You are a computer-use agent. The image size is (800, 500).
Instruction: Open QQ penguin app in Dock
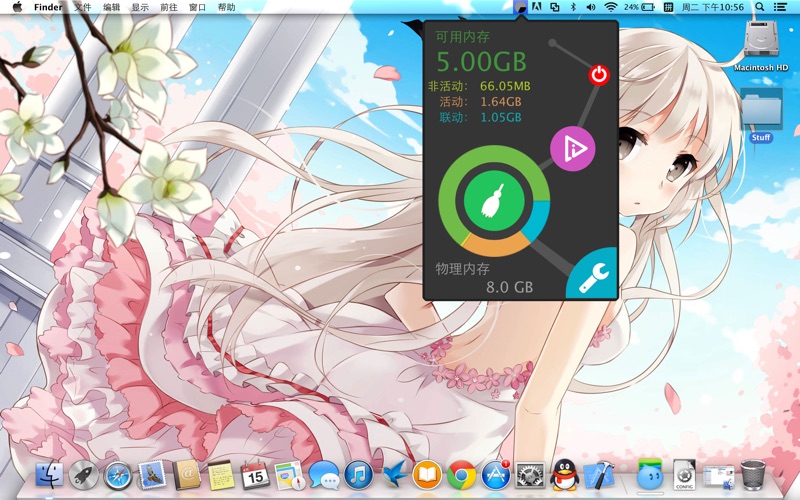click(x=563, y=474)
